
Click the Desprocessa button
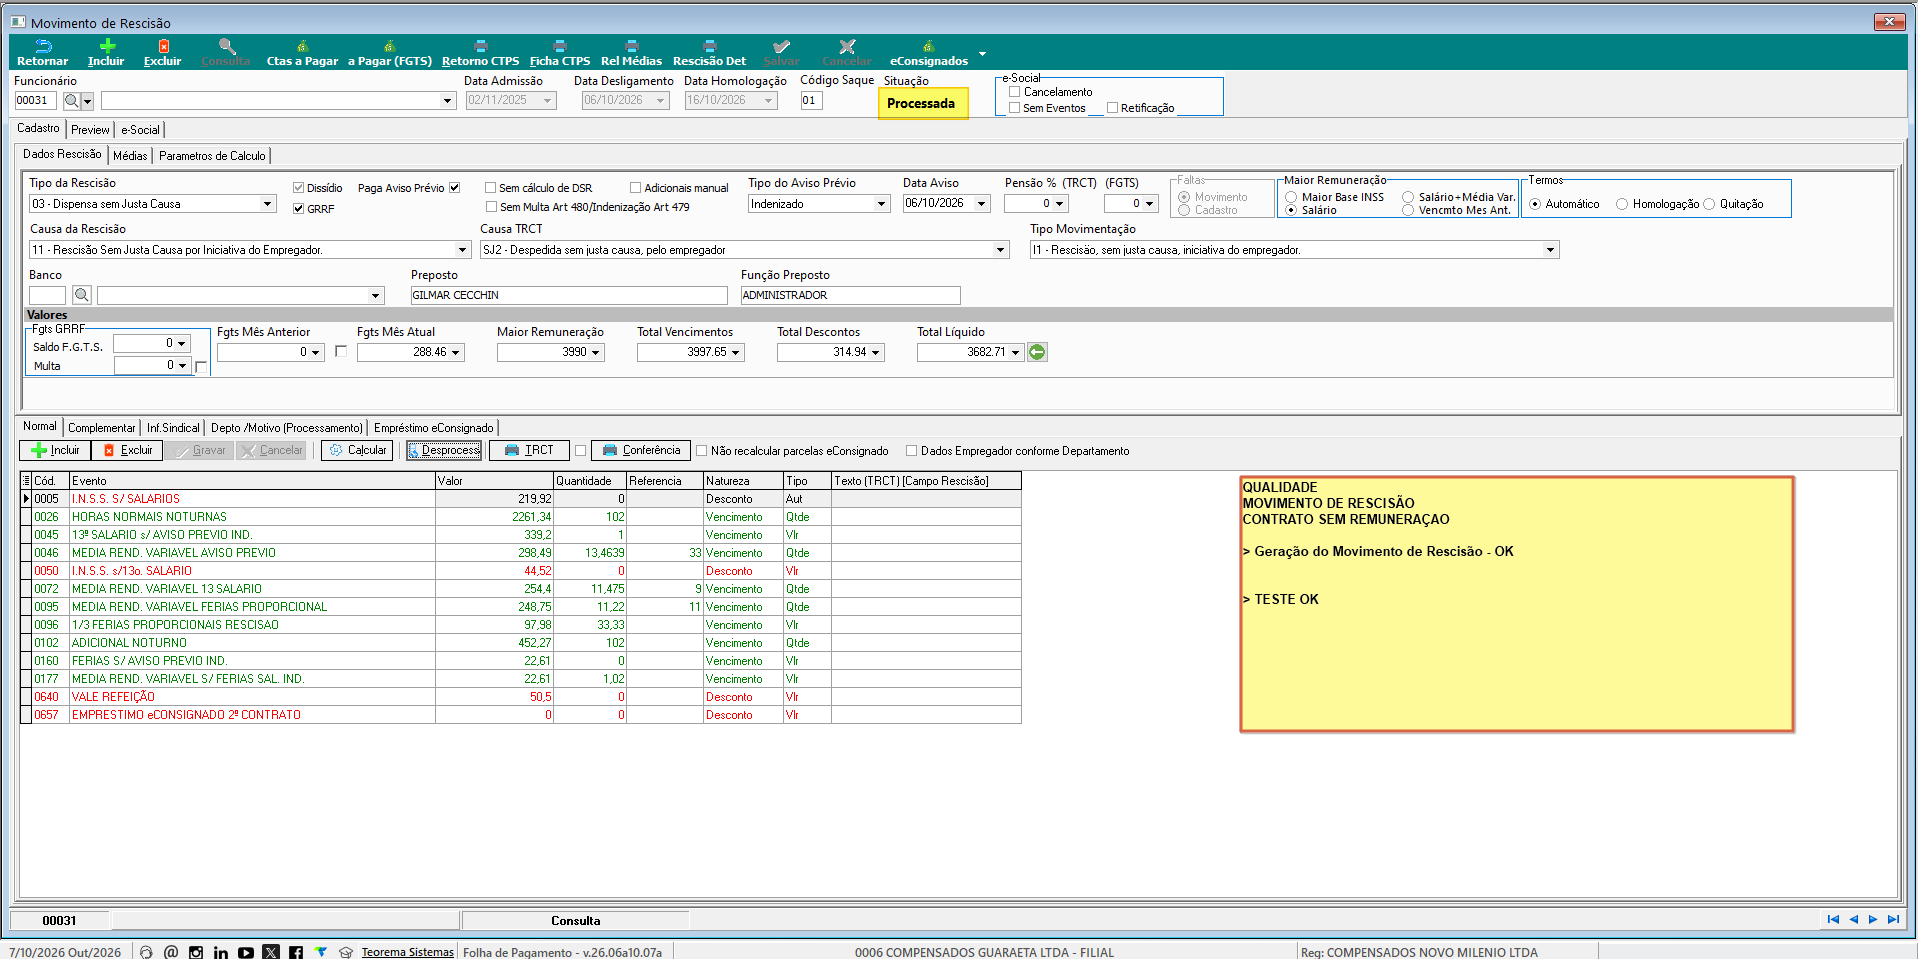(x=444, y=451)
